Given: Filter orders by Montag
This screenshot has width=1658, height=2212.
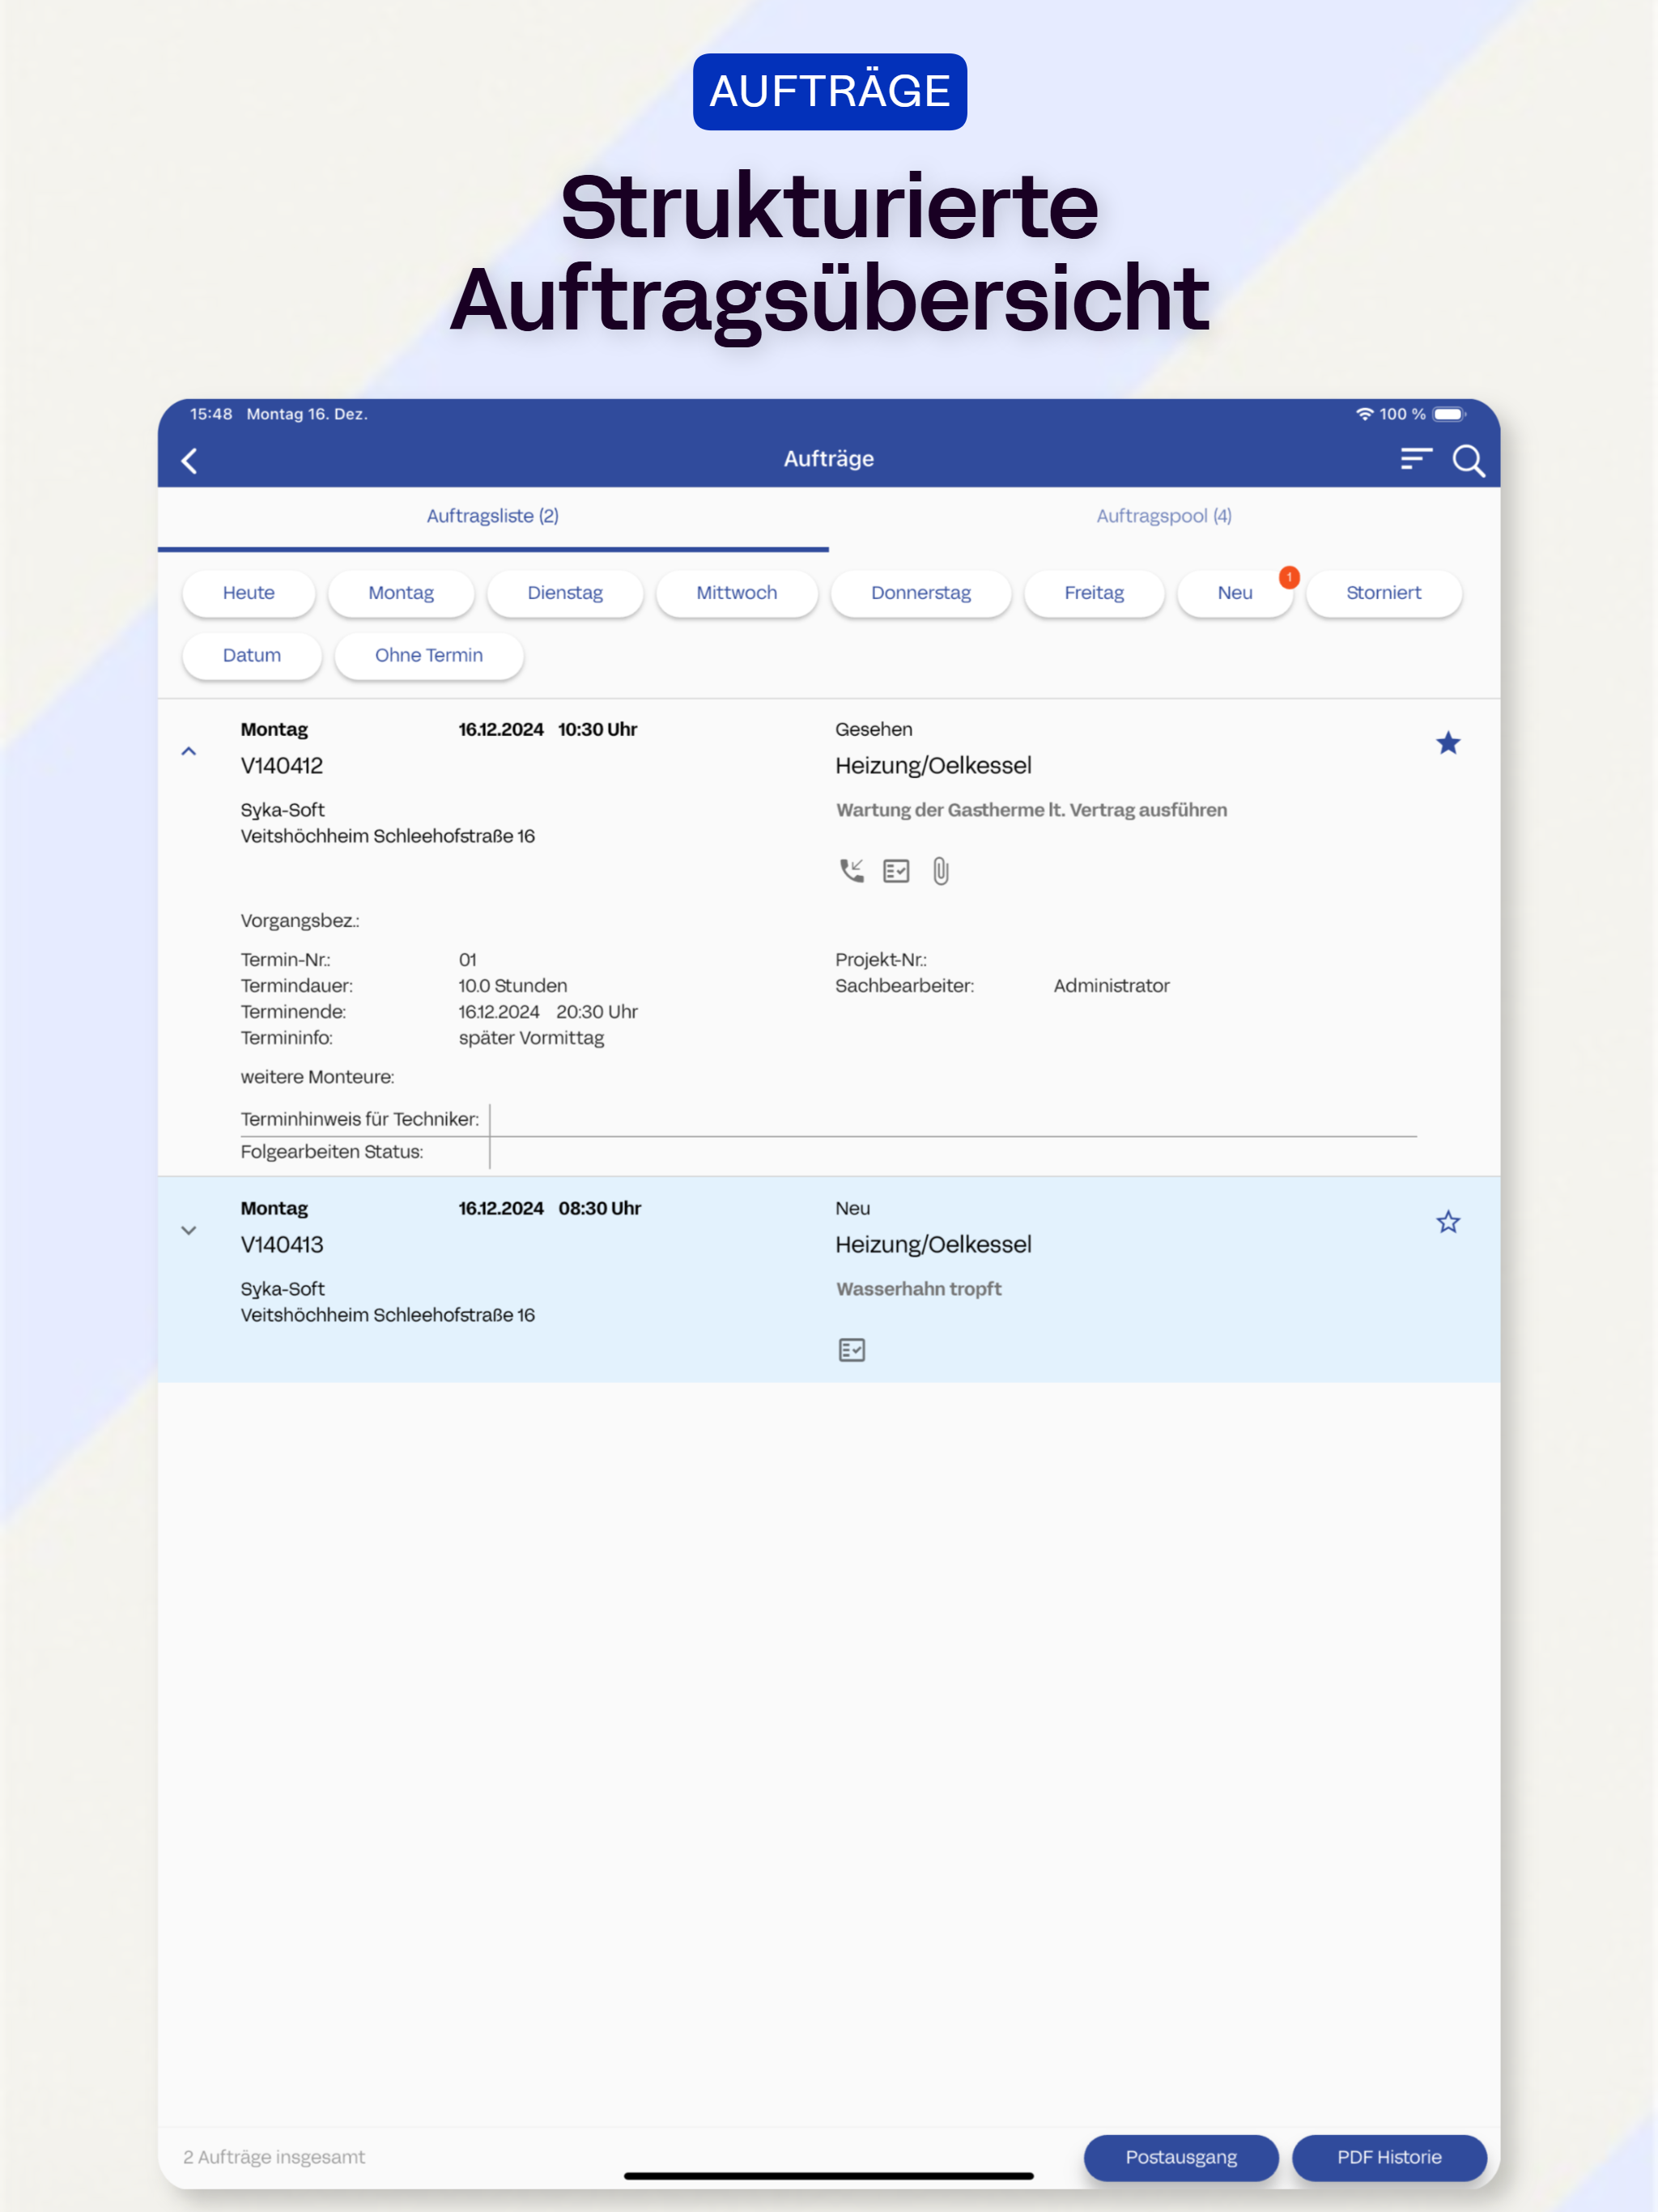Looking at the screenshot, I should (x=401, y=593).
